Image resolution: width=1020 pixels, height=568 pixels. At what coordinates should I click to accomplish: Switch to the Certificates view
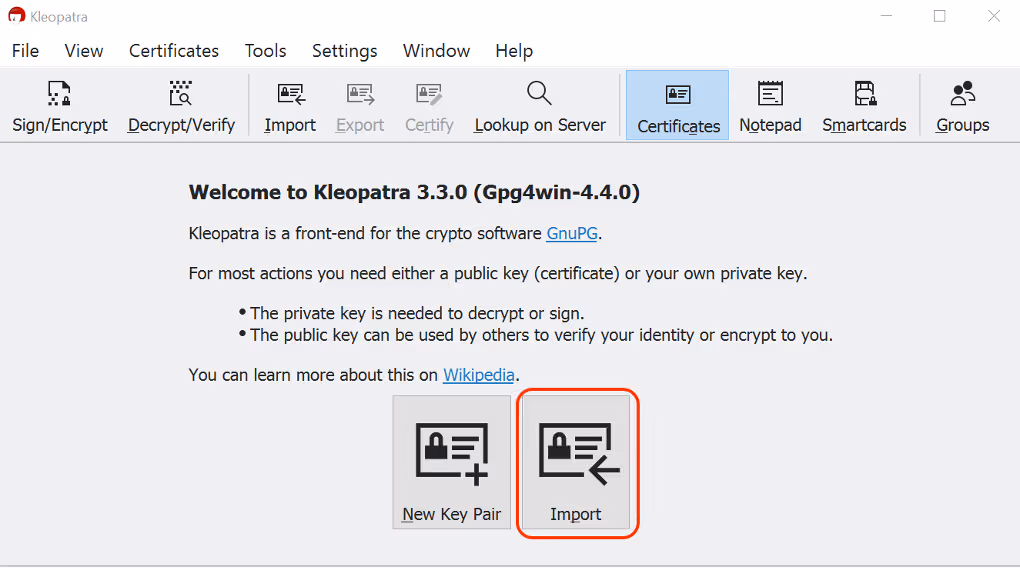tap(678, 106)
